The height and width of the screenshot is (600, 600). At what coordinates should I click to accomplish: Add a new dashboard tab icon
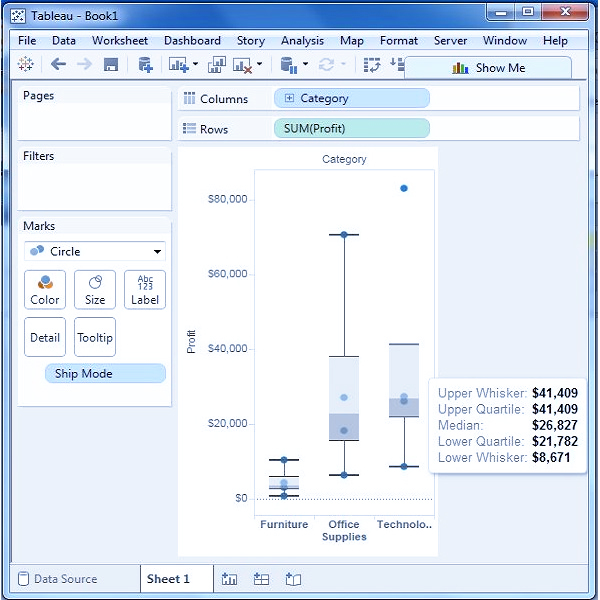coord(261,579)
